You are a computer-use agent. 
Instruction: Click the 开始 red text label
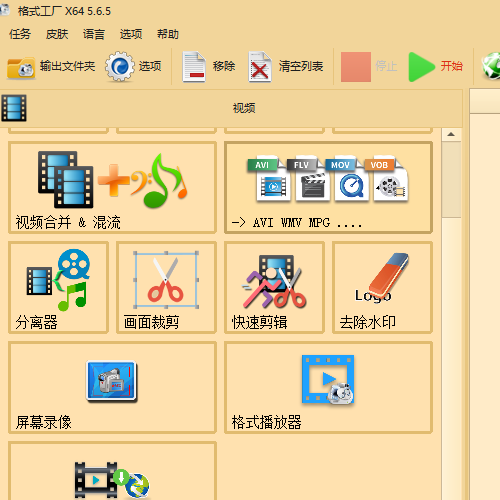pos(452,66)
